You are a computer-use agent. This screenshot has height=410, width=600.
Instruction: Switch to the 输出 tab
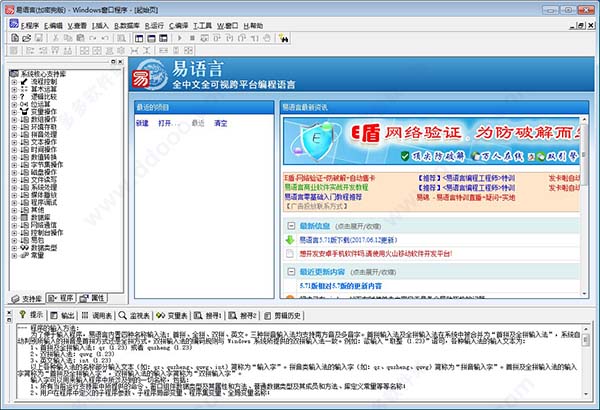click(x=62, y=315)
